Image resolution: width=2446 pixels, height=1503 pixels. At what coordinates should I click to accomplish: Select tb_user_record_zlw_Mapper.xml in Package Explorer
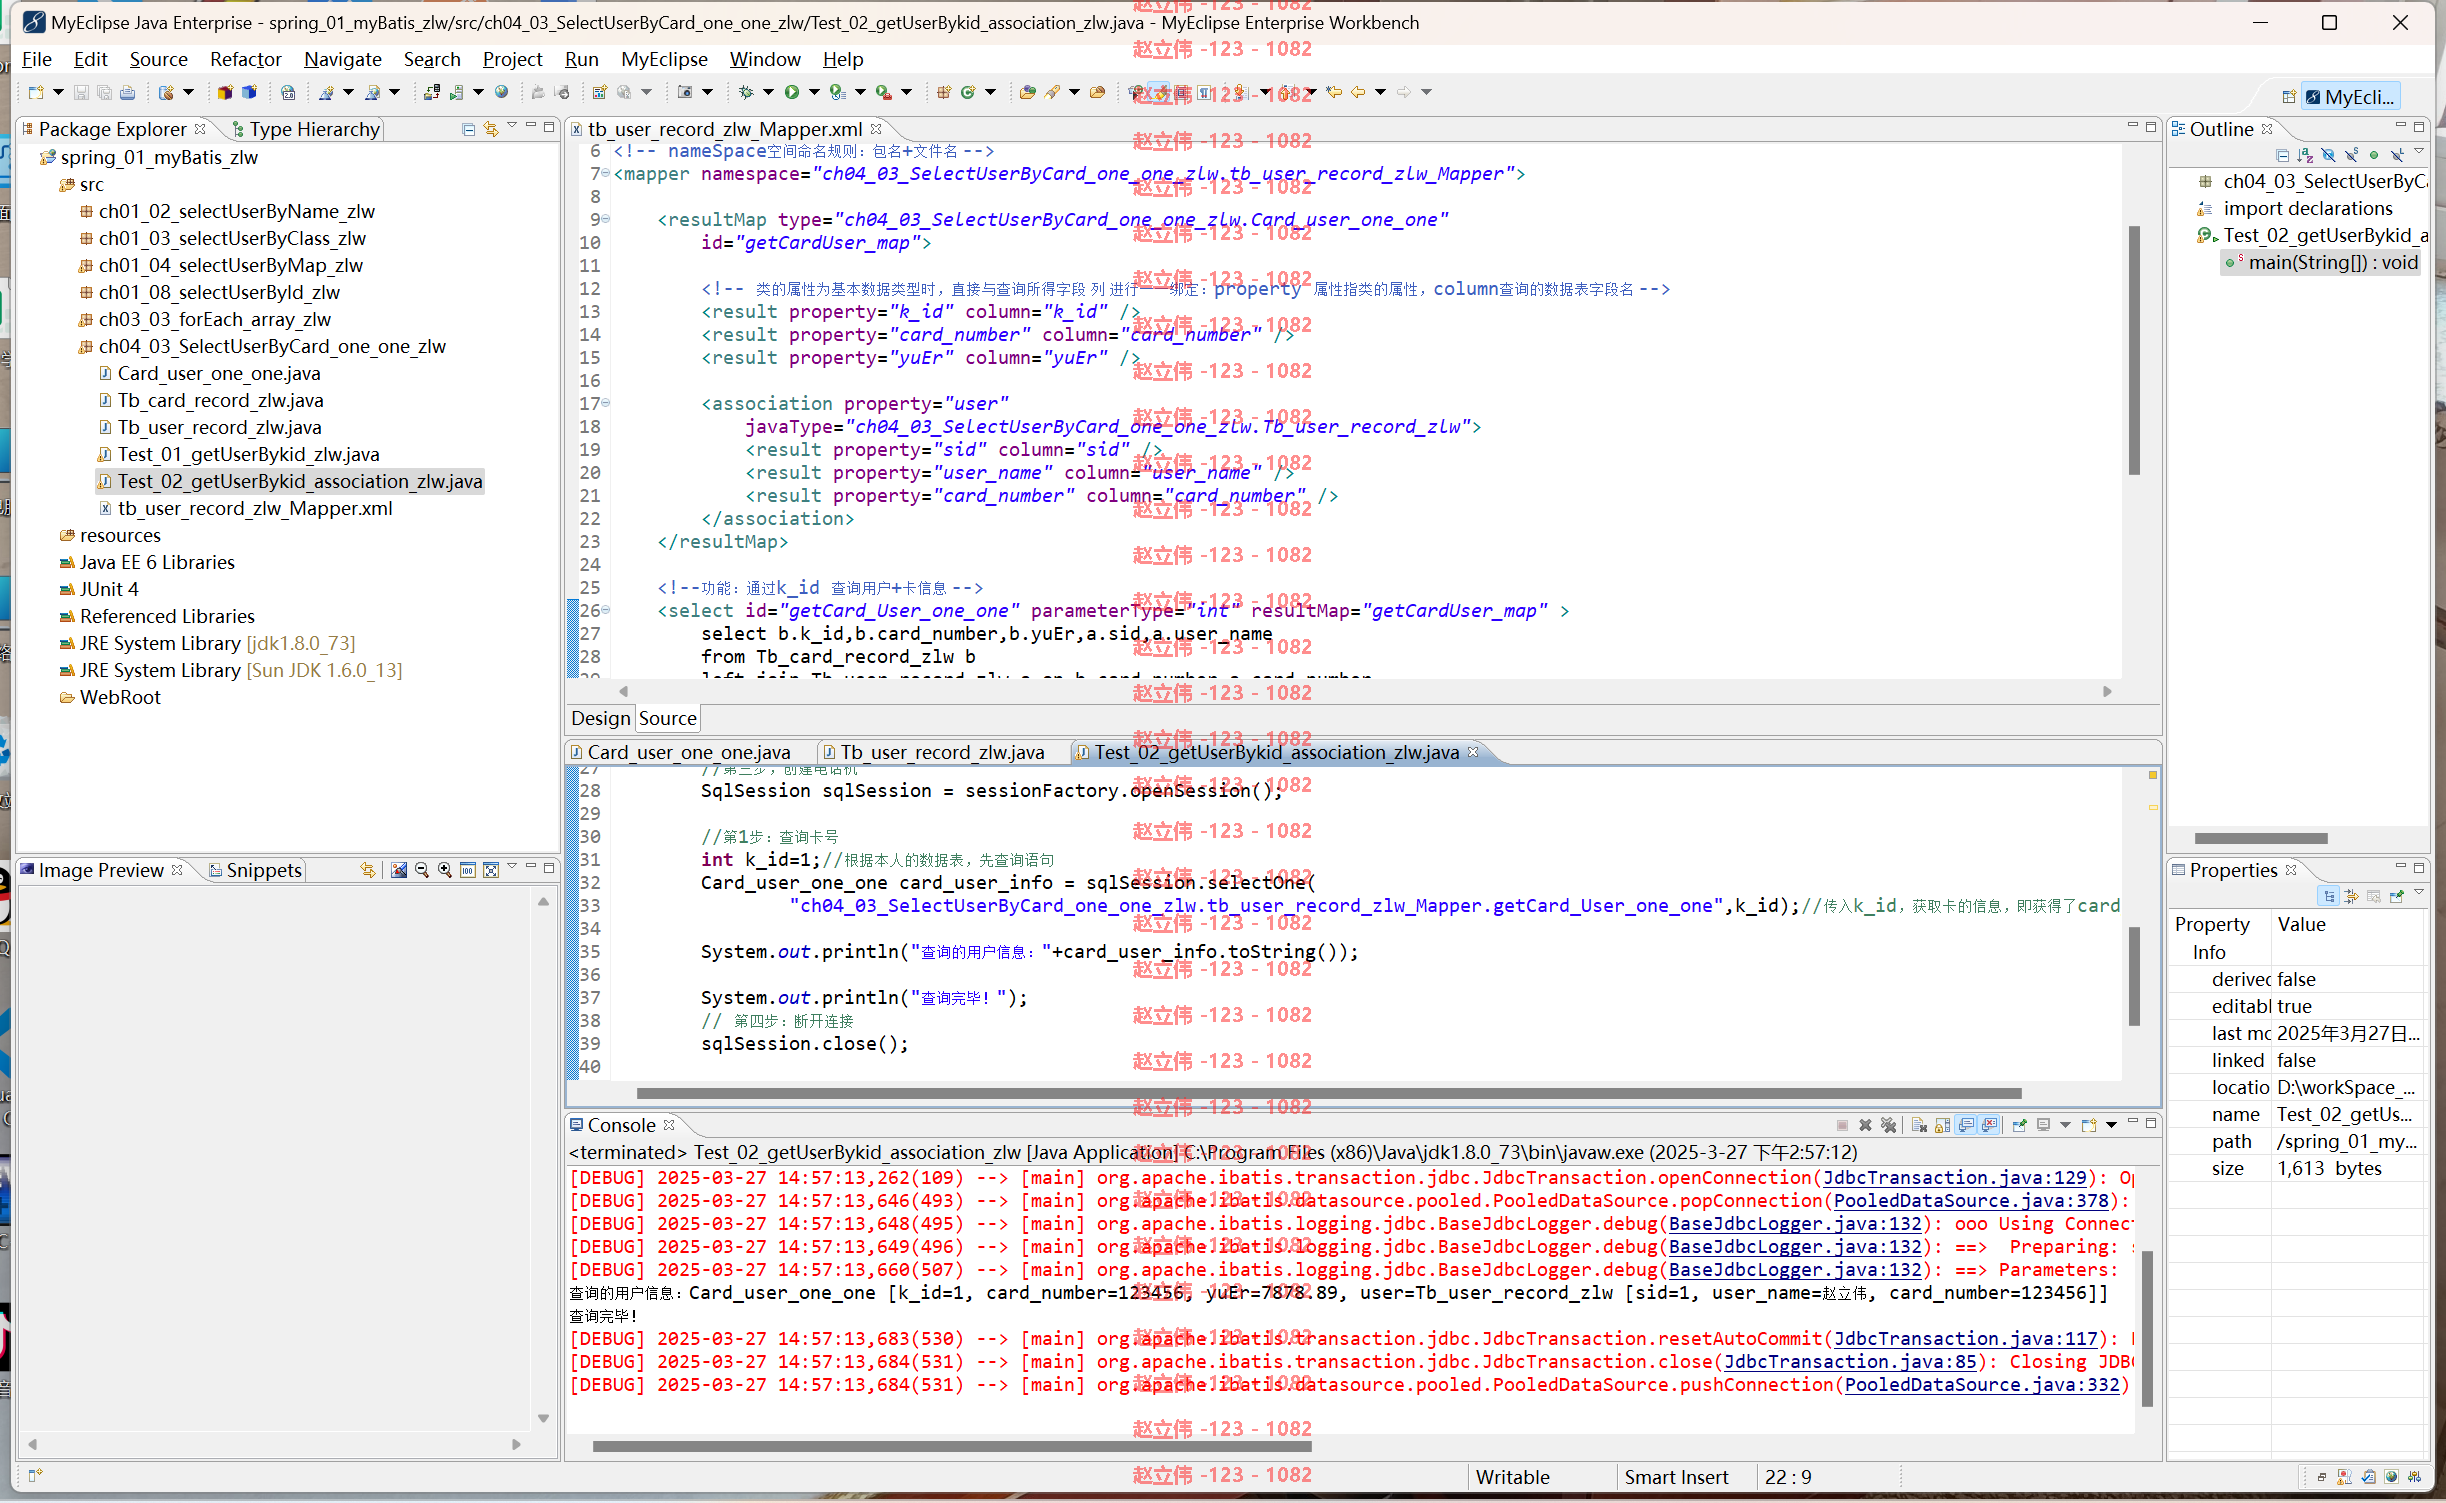click(x=254, y=508)
